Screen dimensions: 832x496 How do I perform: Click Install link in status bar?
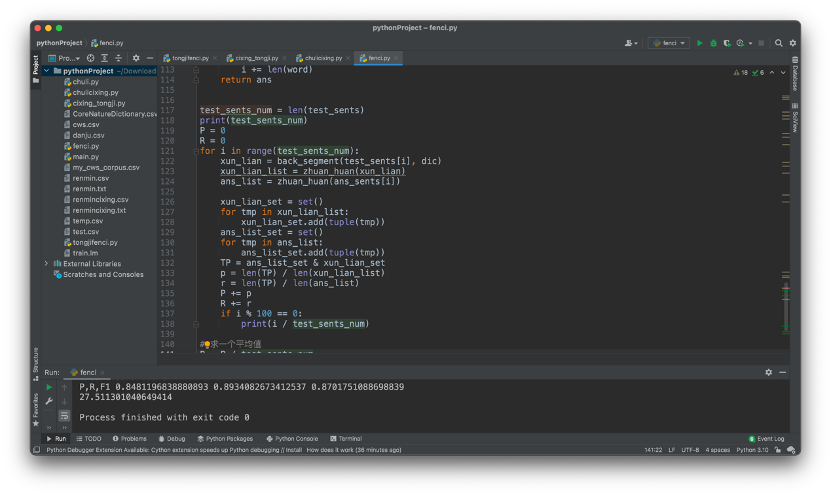[x=293, y=450]
